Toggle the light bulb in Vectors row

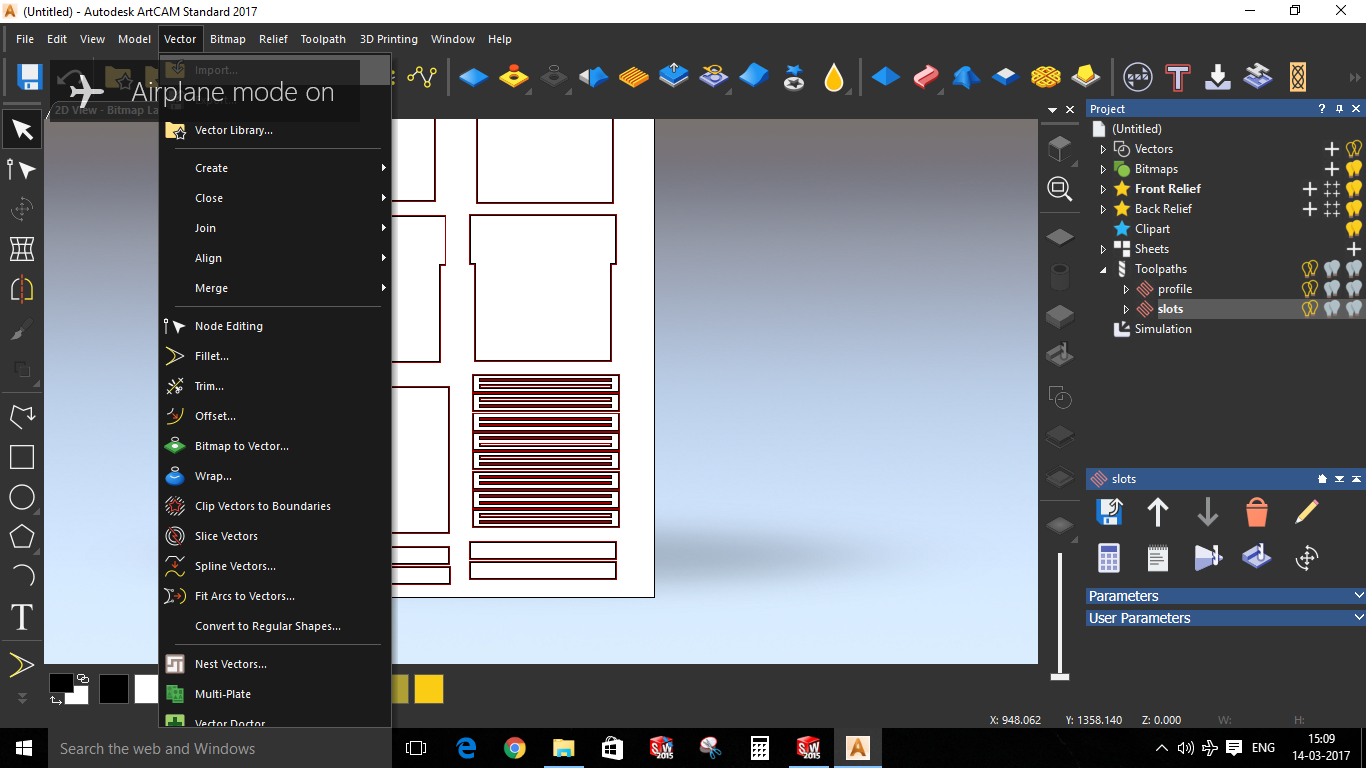click(1354, 149)
